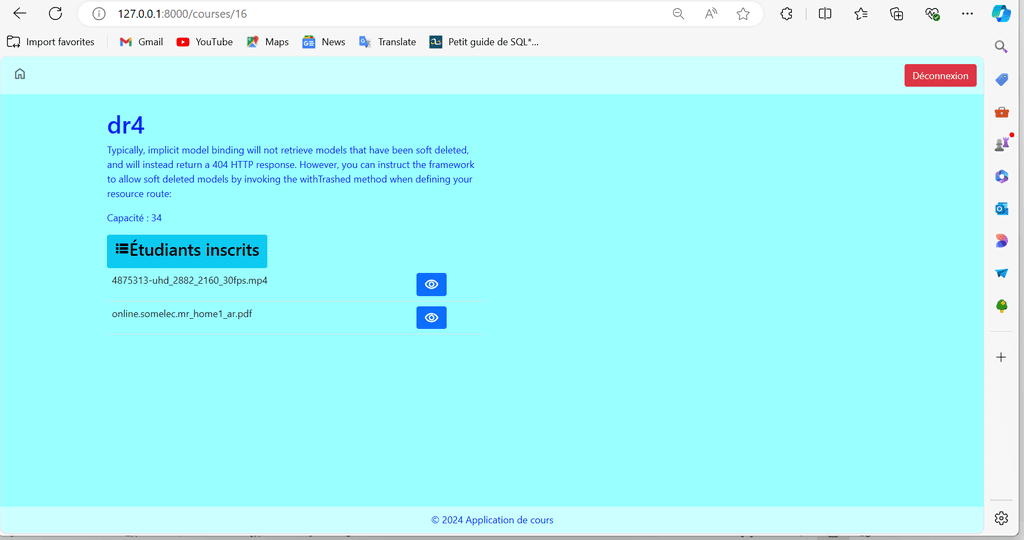Open sidebar Microsoft 365 icon
1024x540 pixels.
point(1002,176)
